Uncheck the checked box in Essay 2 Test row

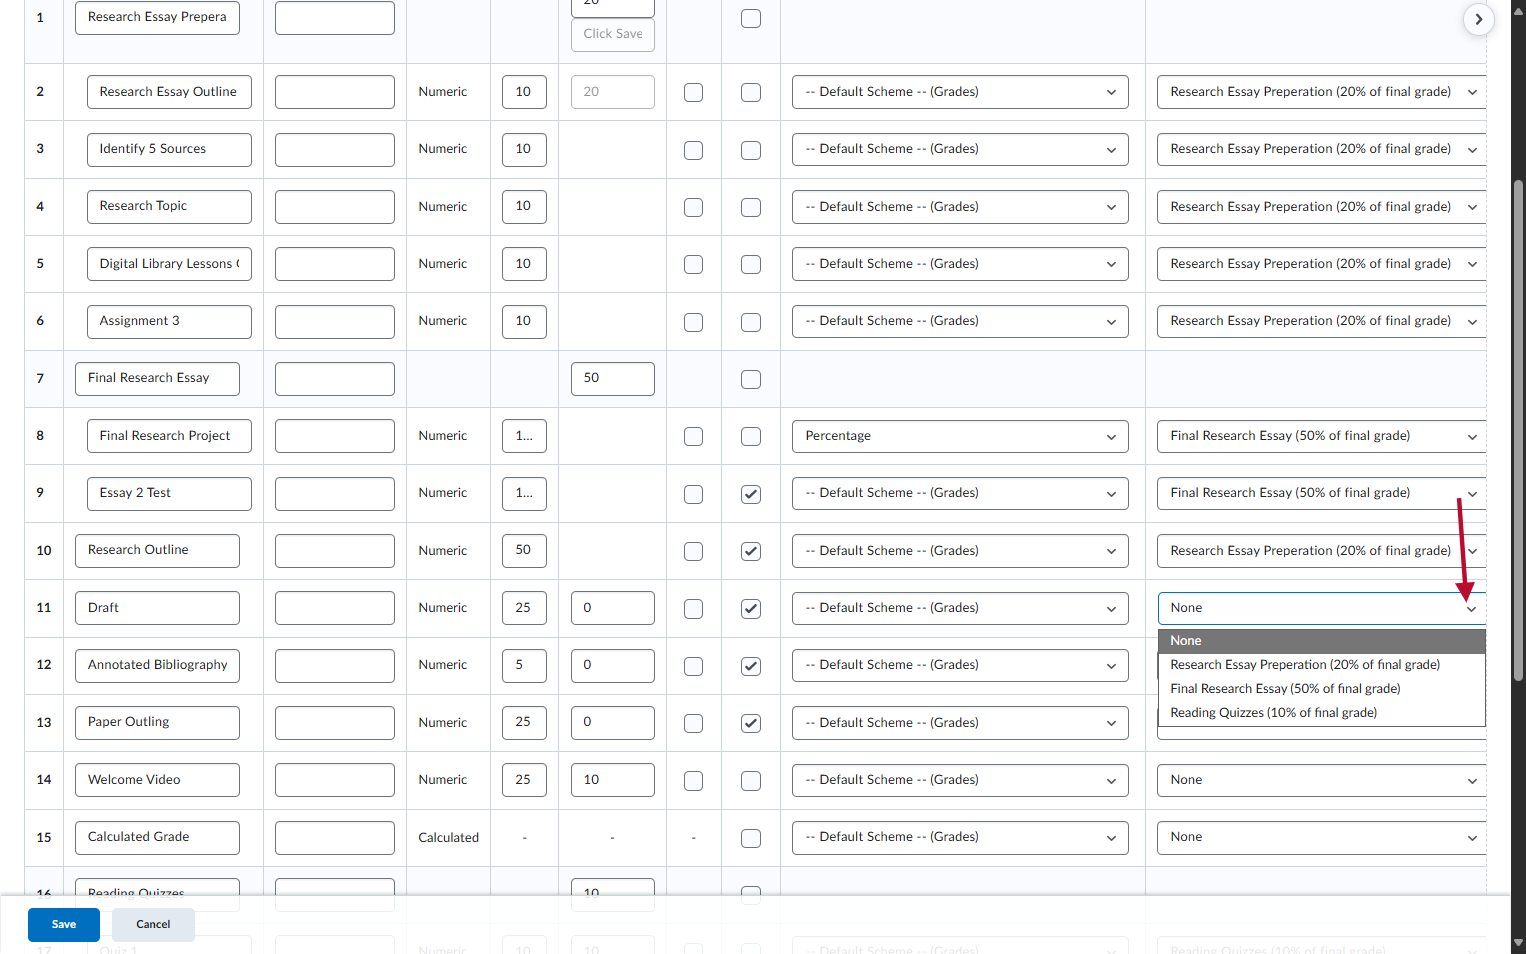coord(751,494)
